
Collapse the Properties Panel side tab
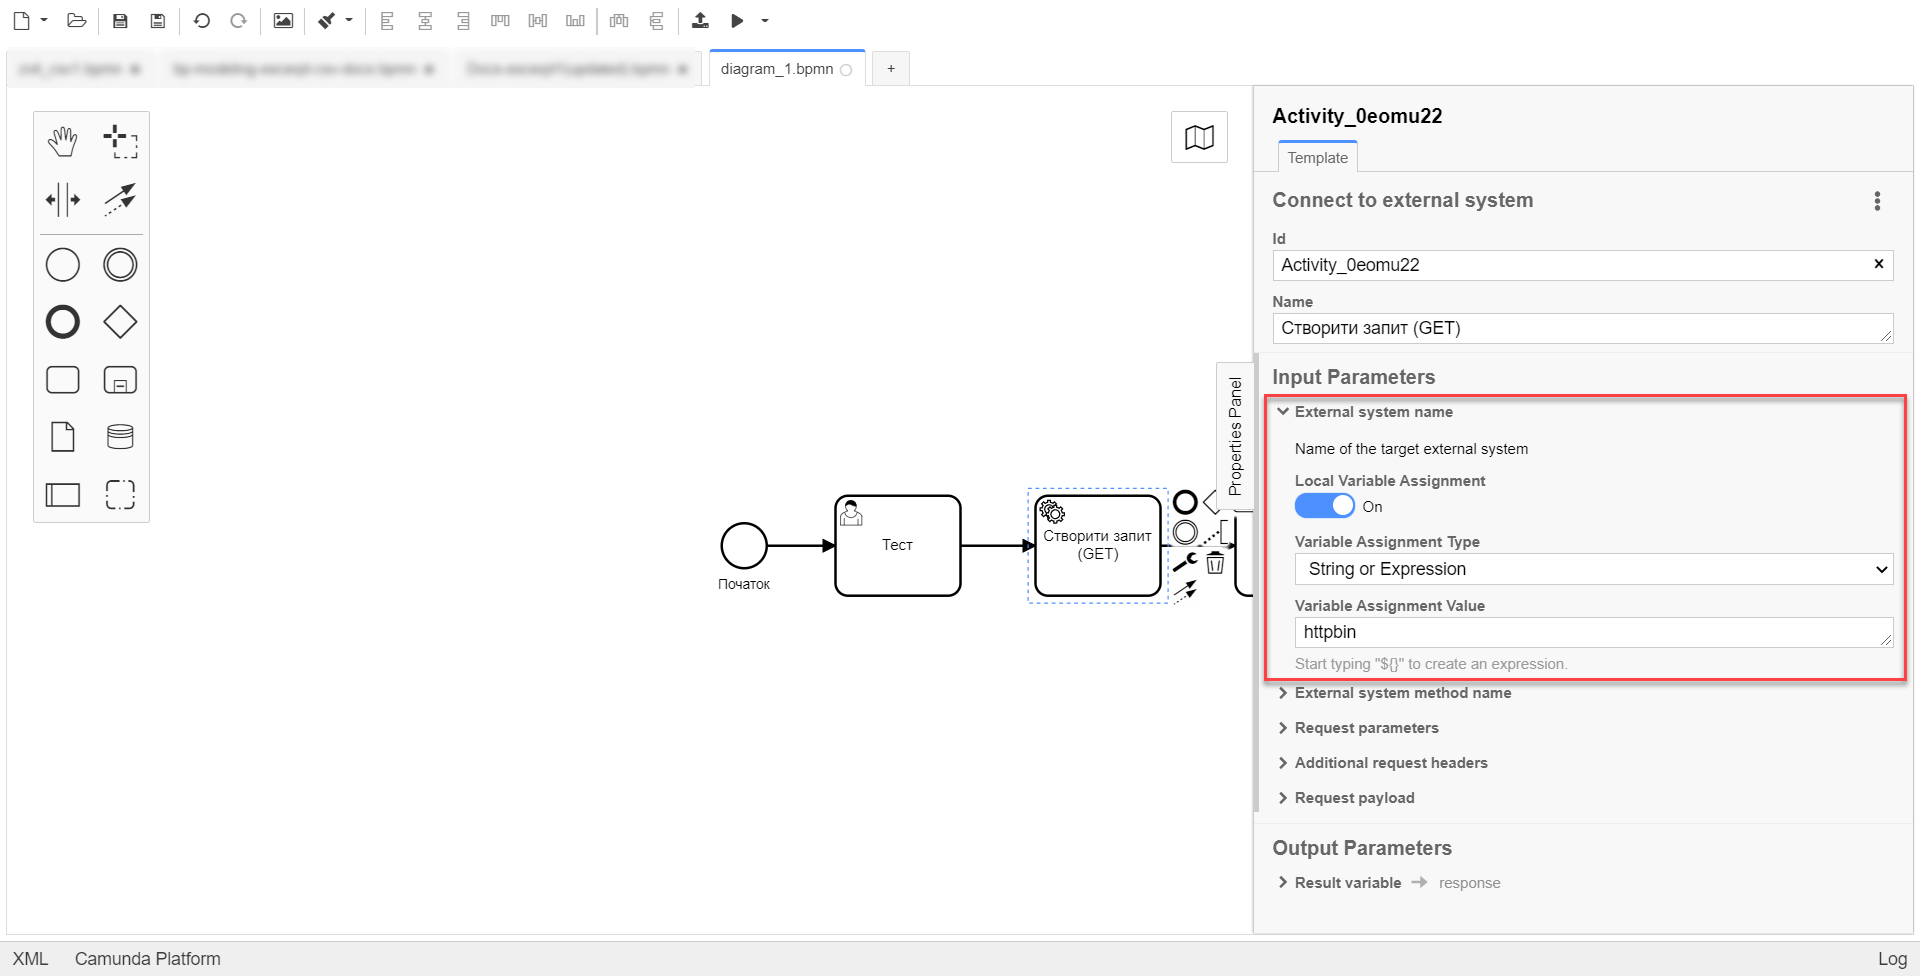tap(1235, 436)
